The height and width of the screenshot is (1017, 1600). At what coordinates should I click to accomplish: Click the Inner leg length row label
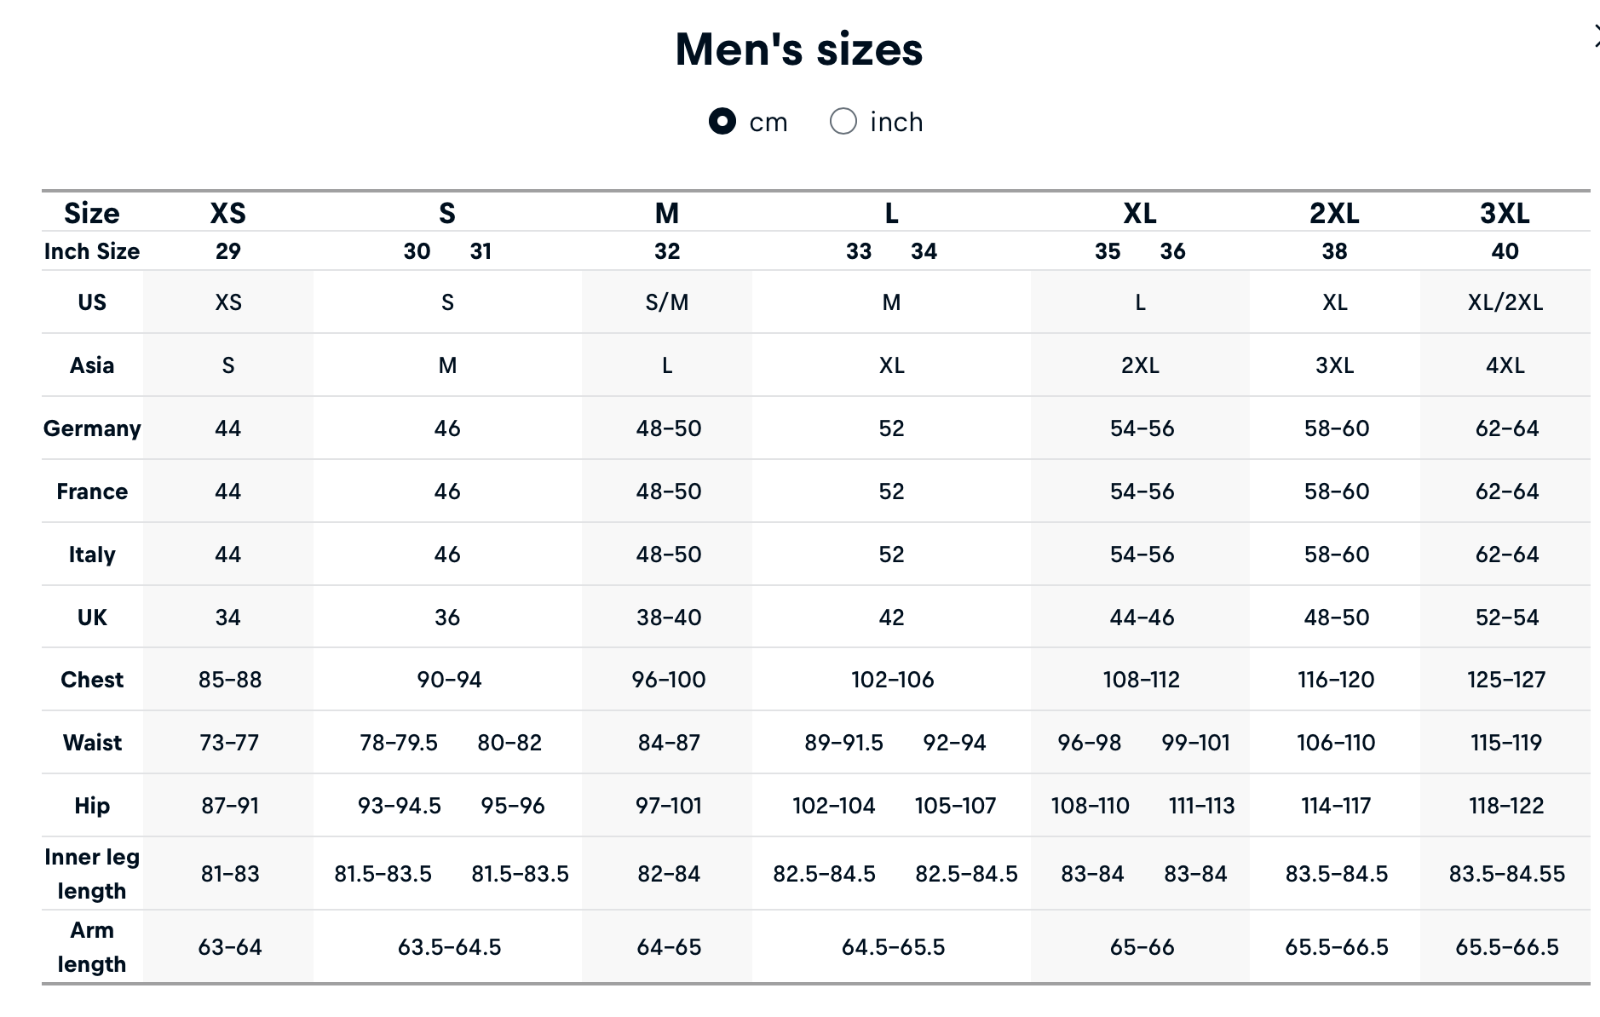coord(92,874)
